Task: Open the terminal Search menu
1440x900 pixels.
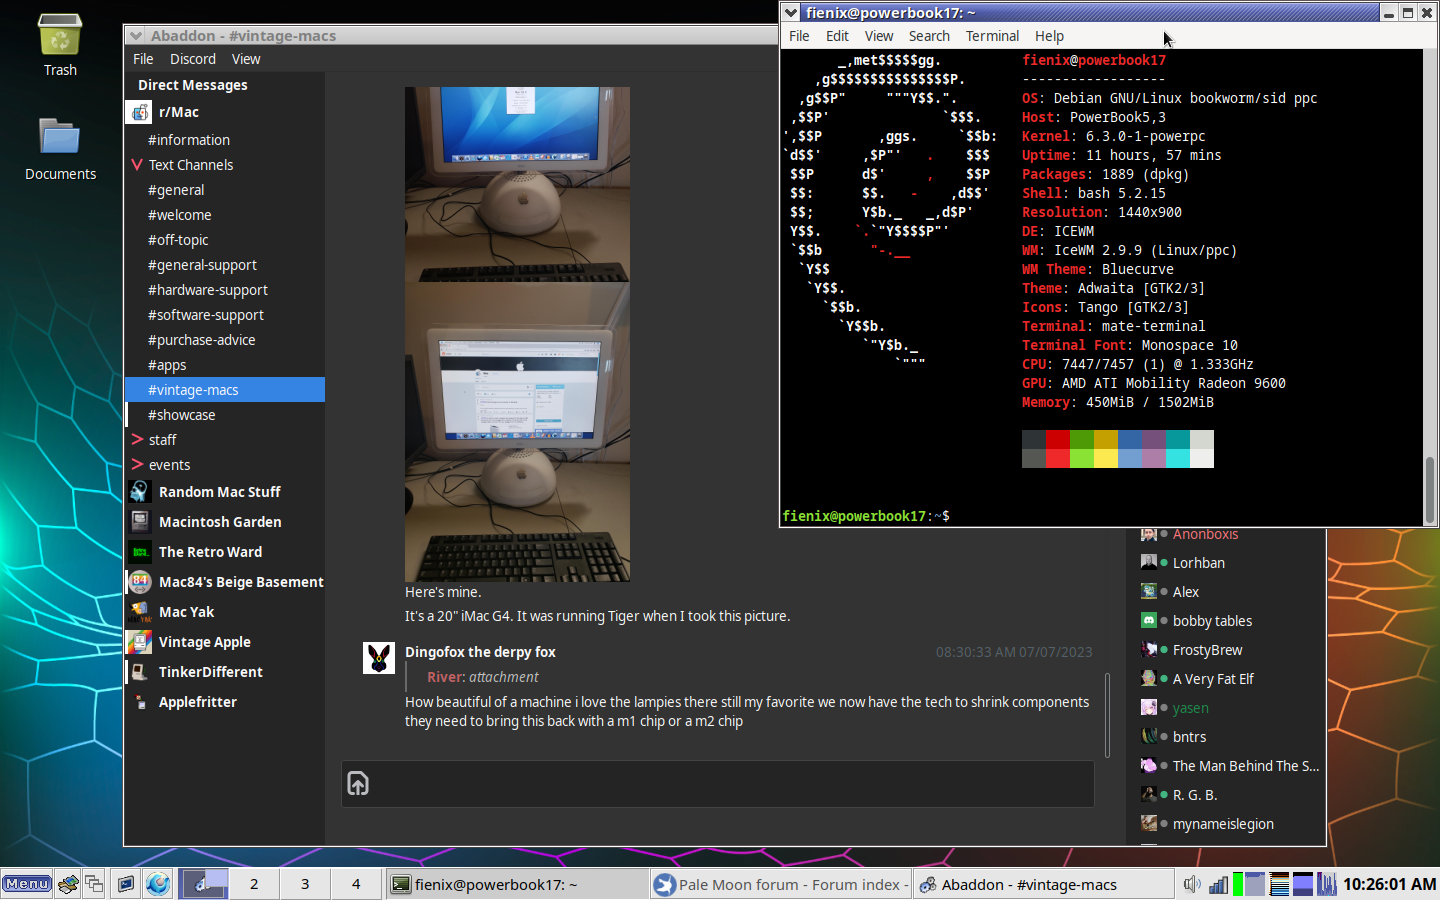Action: click(929, 36)
